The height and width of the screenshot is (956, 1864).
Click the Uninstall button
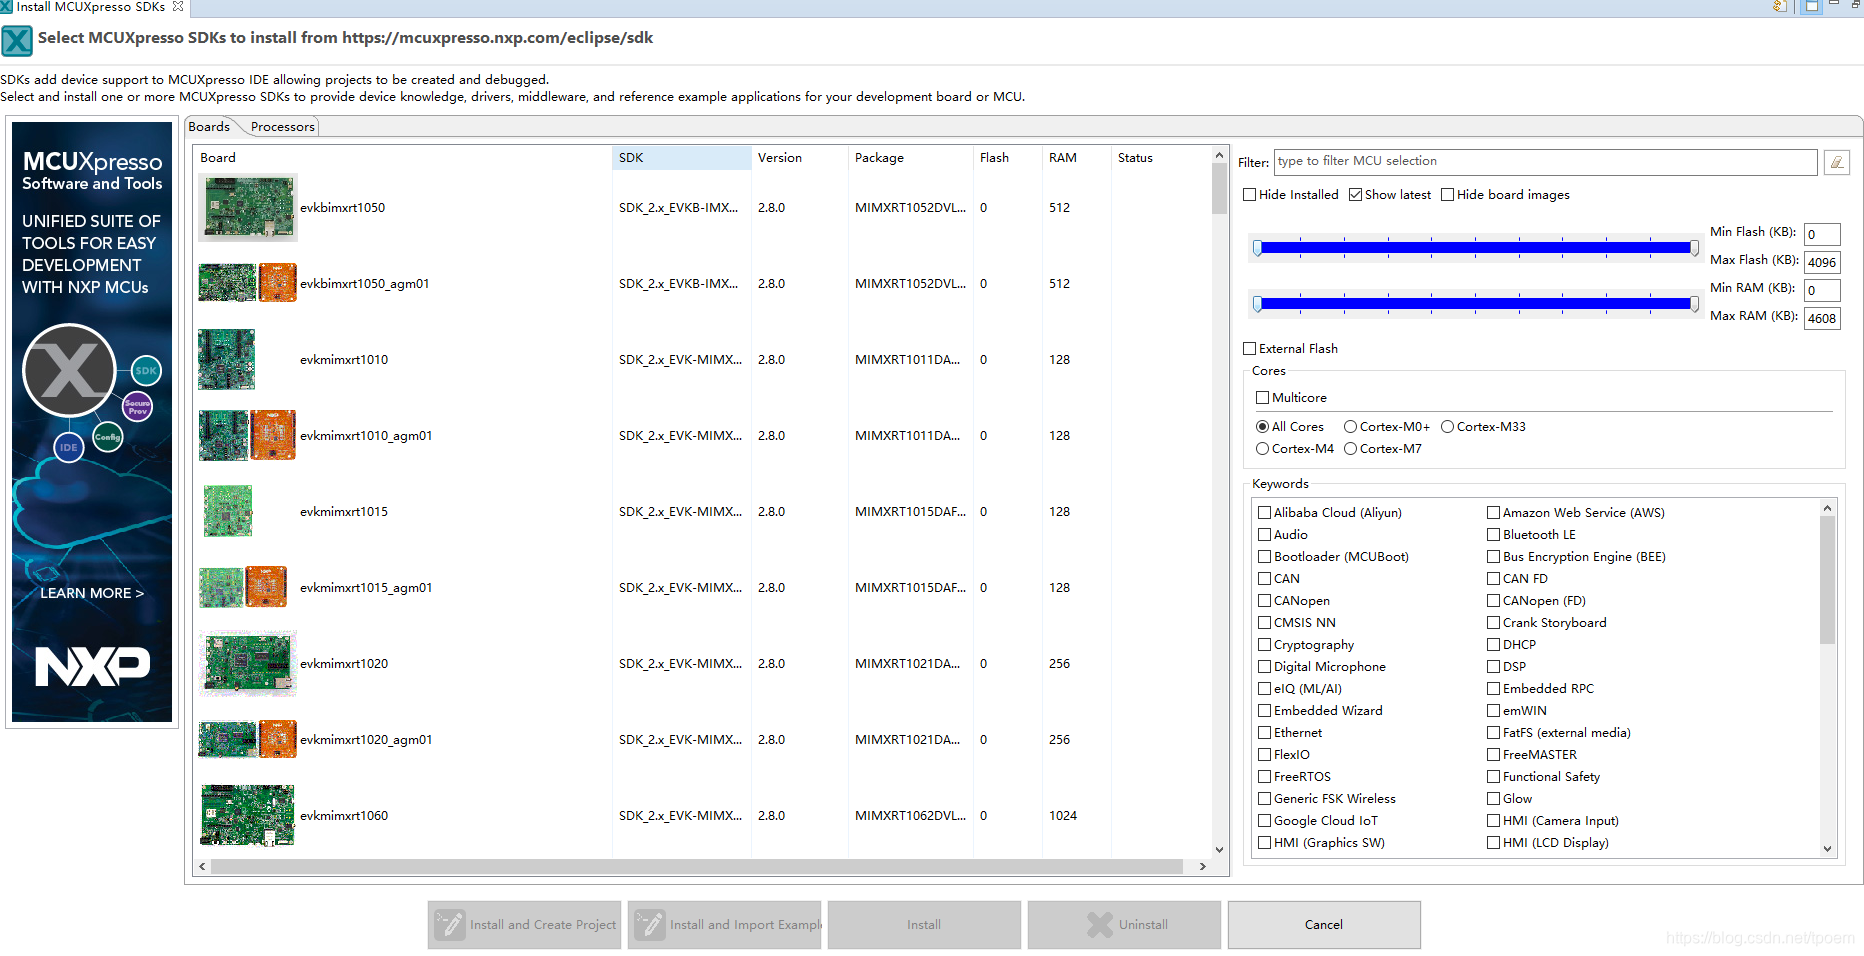pyautogui.click(x=1124, y=925)
